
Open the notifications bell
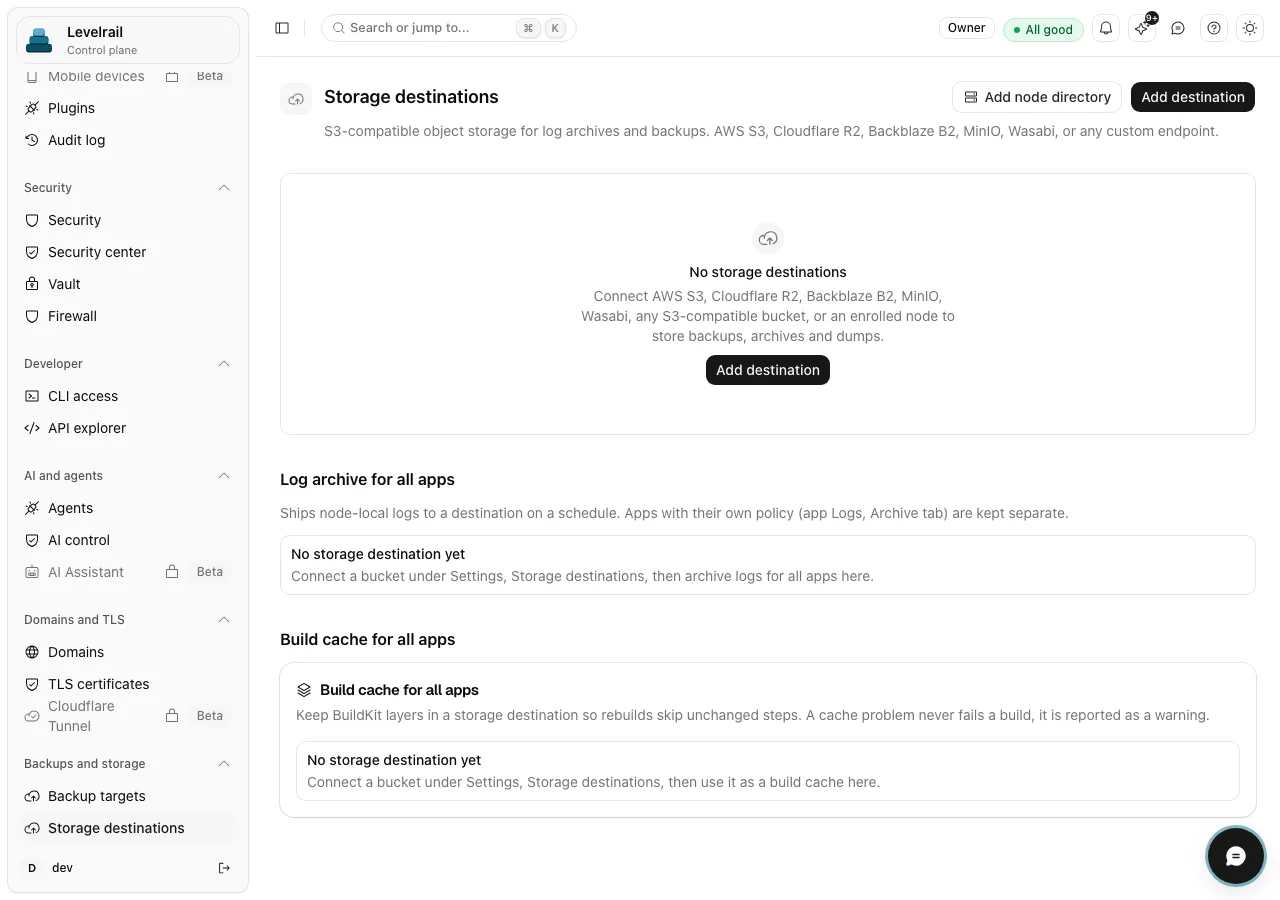tap(1106, 28)
